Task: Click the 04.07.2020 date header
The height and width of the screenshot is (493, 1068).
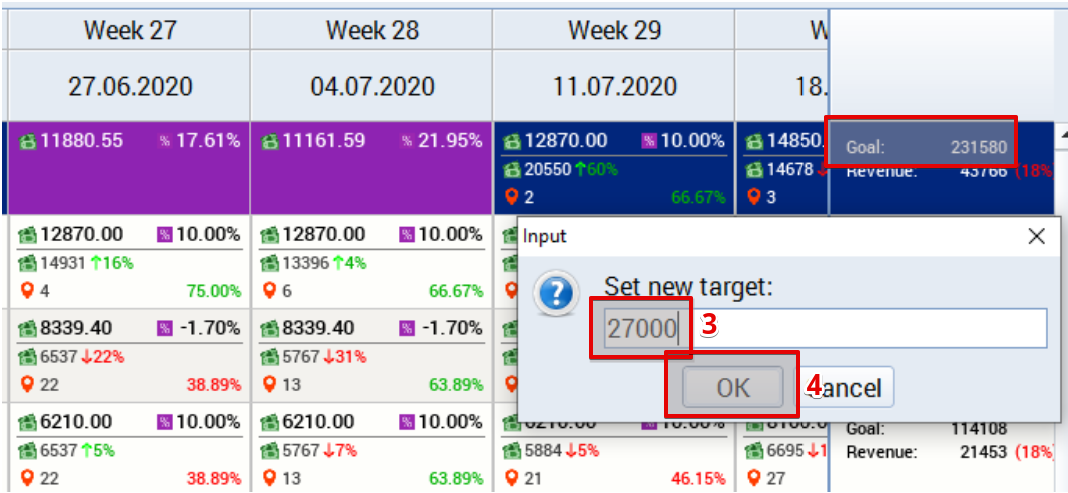Action: point(372,86)
